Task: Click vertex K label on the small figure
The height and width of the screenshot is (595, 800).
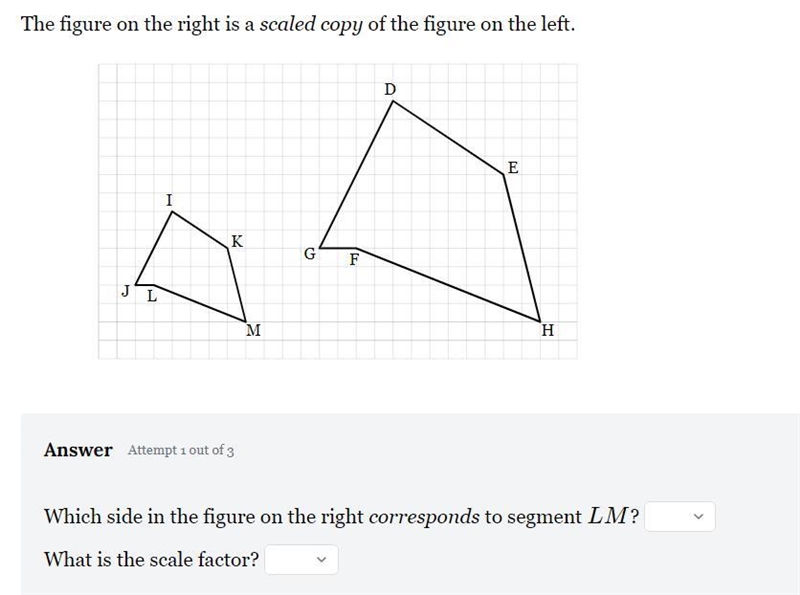Action: click(x=237, y=241)
